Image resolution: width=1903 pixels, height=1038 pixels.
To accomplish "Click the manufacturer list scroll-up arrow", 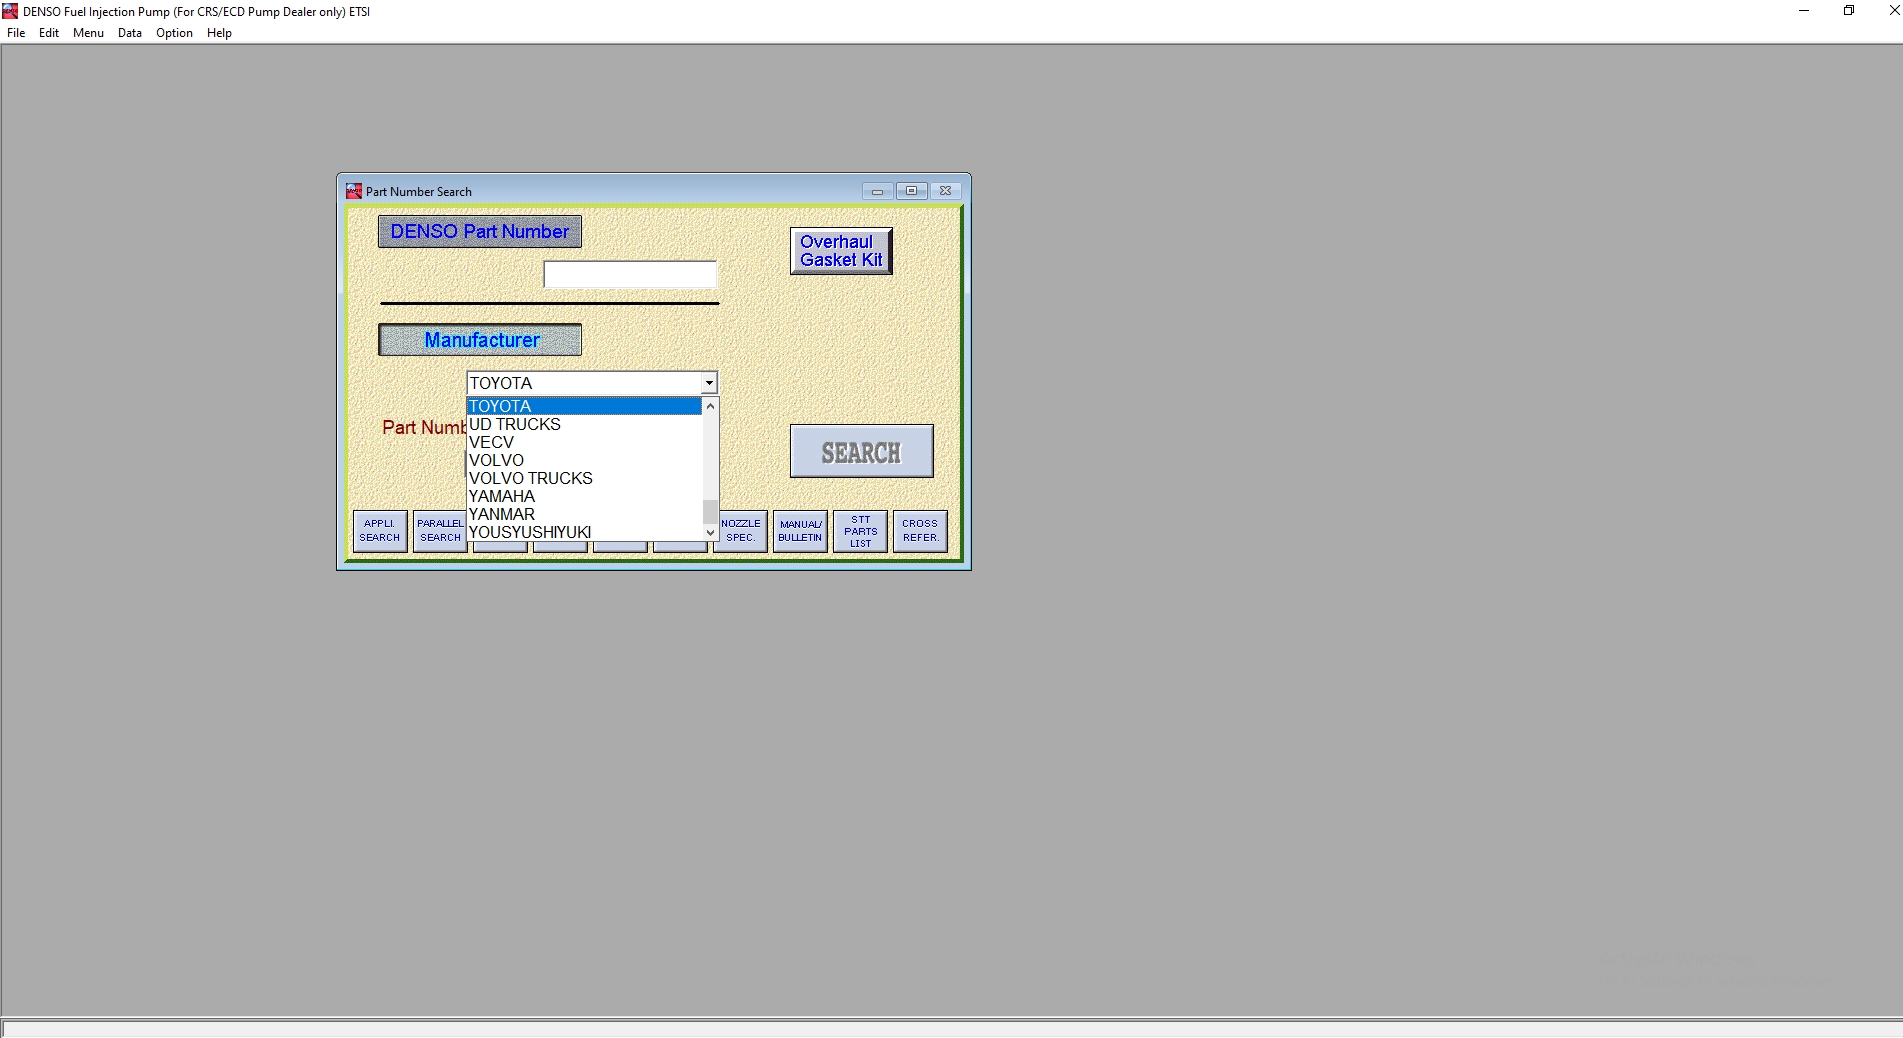I will point(710,406).
